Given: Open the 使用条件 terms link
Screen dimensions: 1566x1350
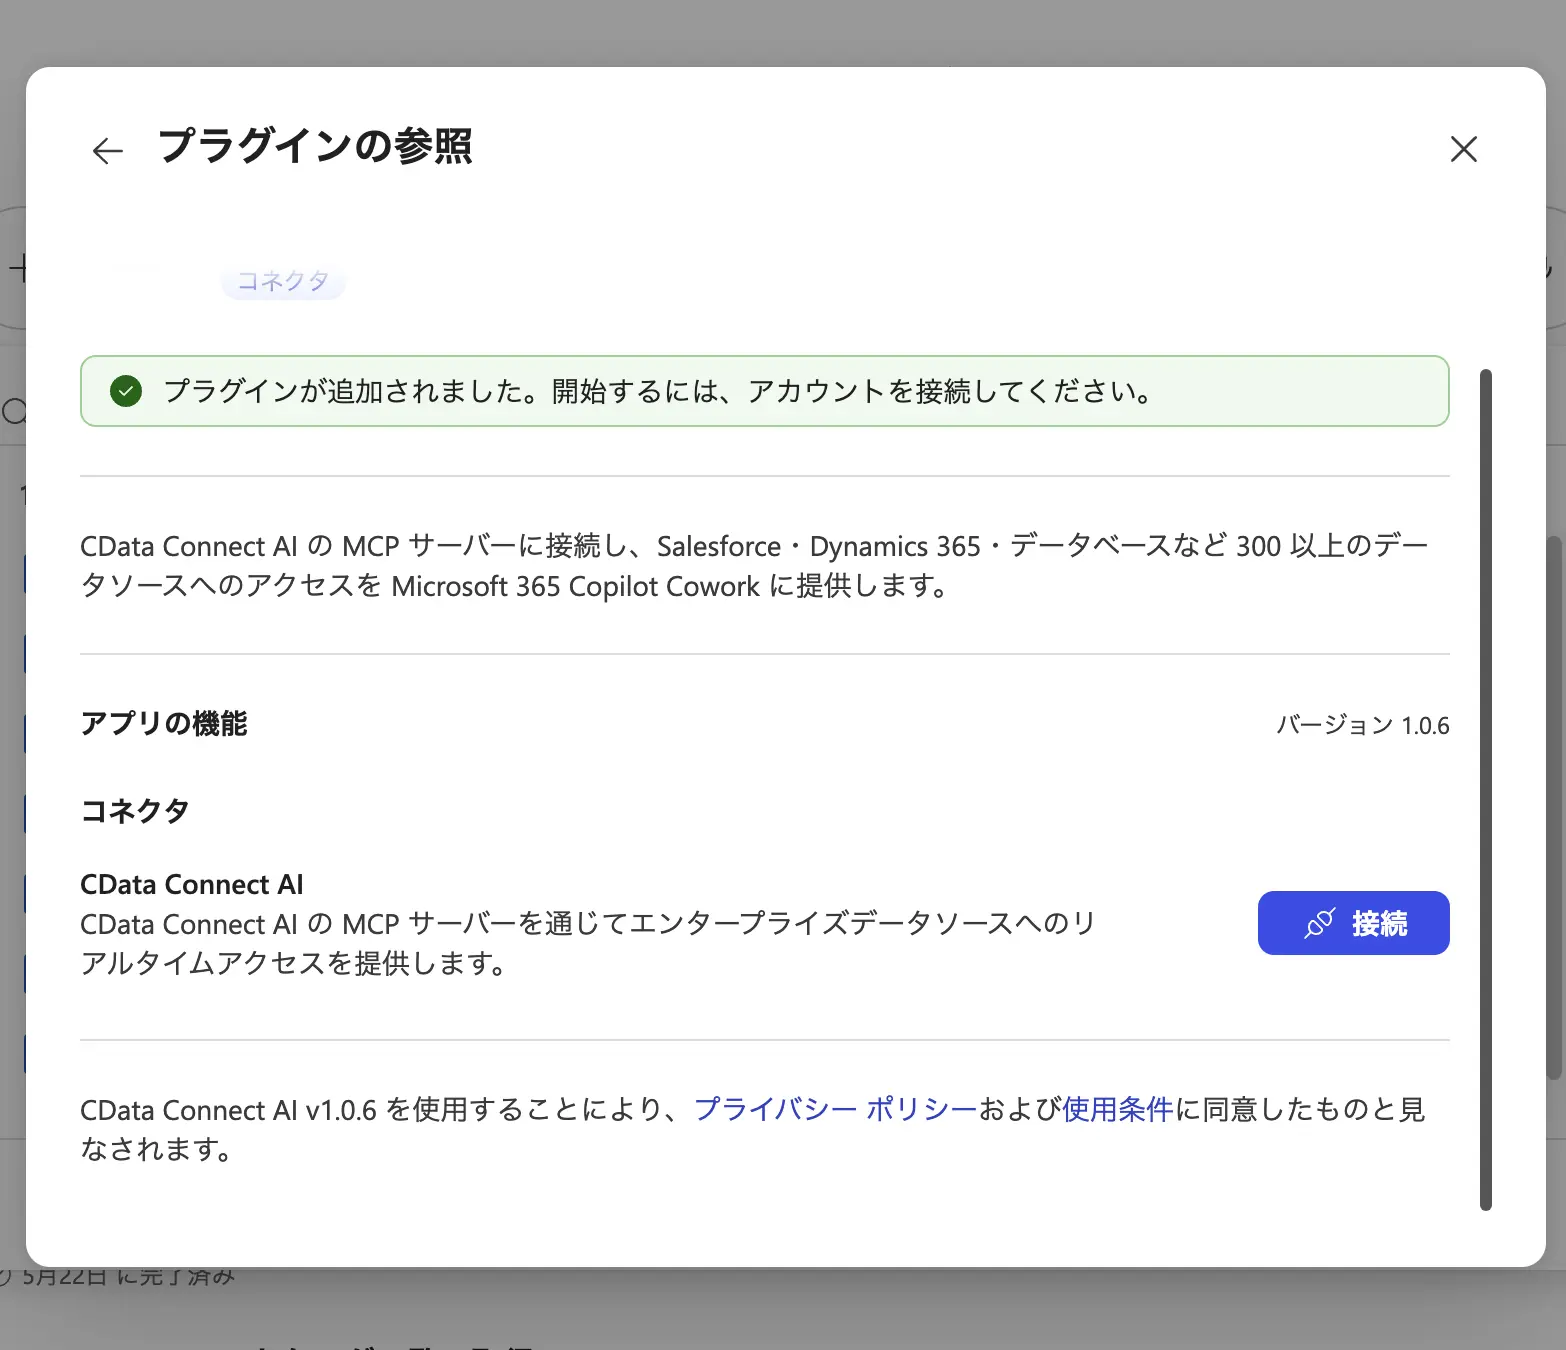Looking at the screenshot, I should pos(1117,1109).
